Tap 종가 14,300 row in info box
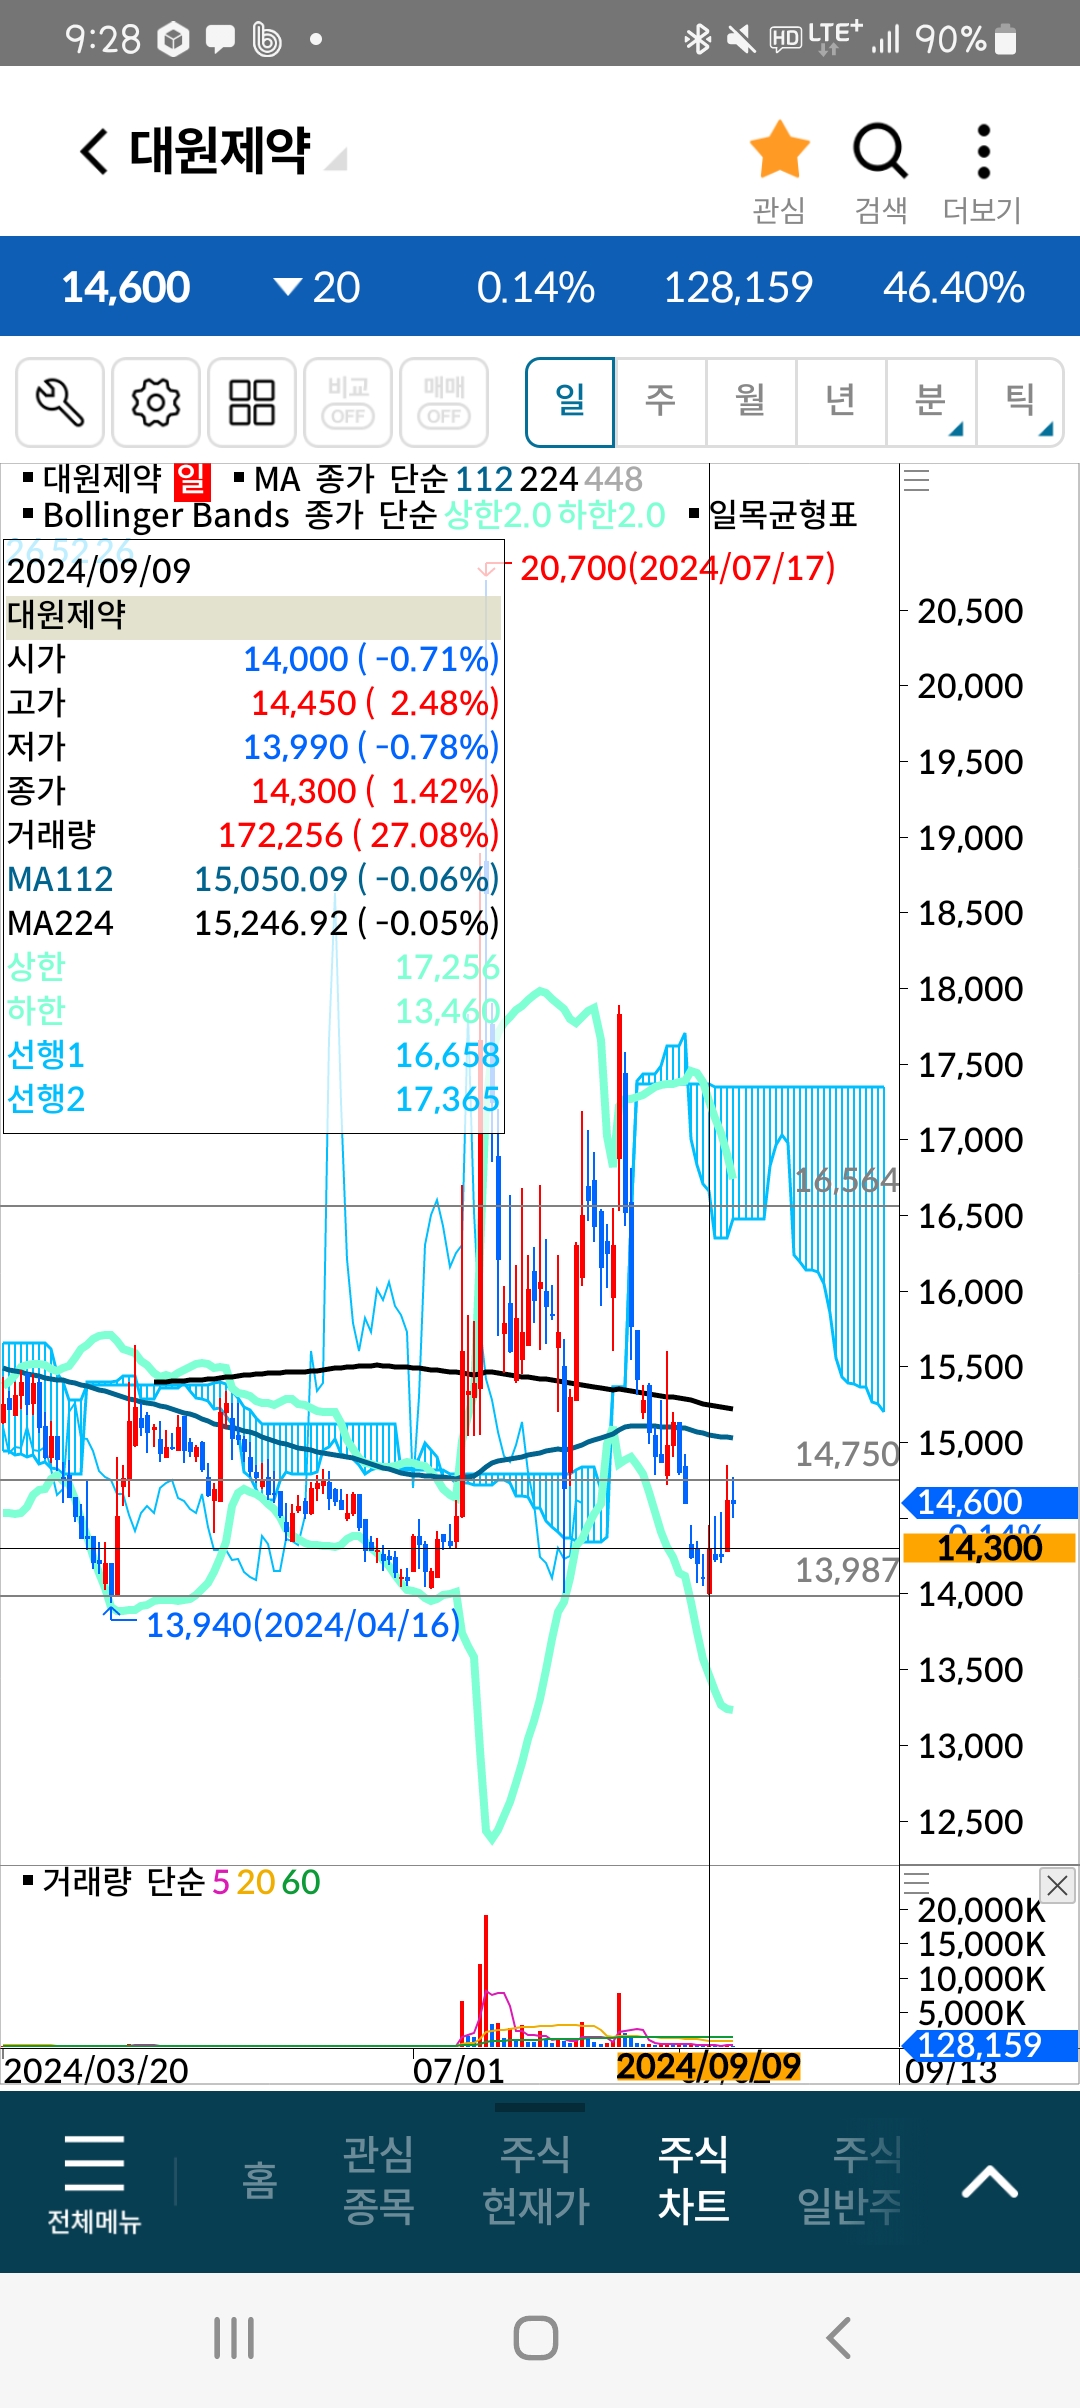1080x2408 pixels. 253,791
